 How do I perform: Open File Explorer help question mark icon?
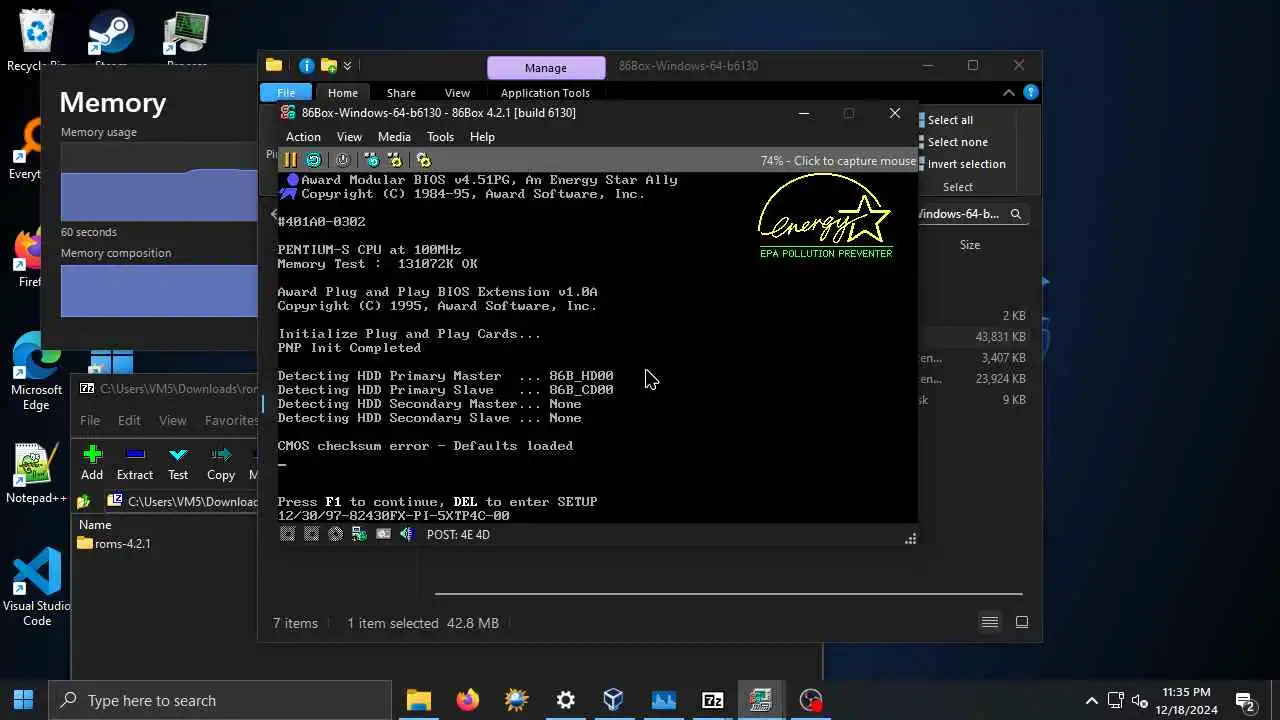[1031, 92]
